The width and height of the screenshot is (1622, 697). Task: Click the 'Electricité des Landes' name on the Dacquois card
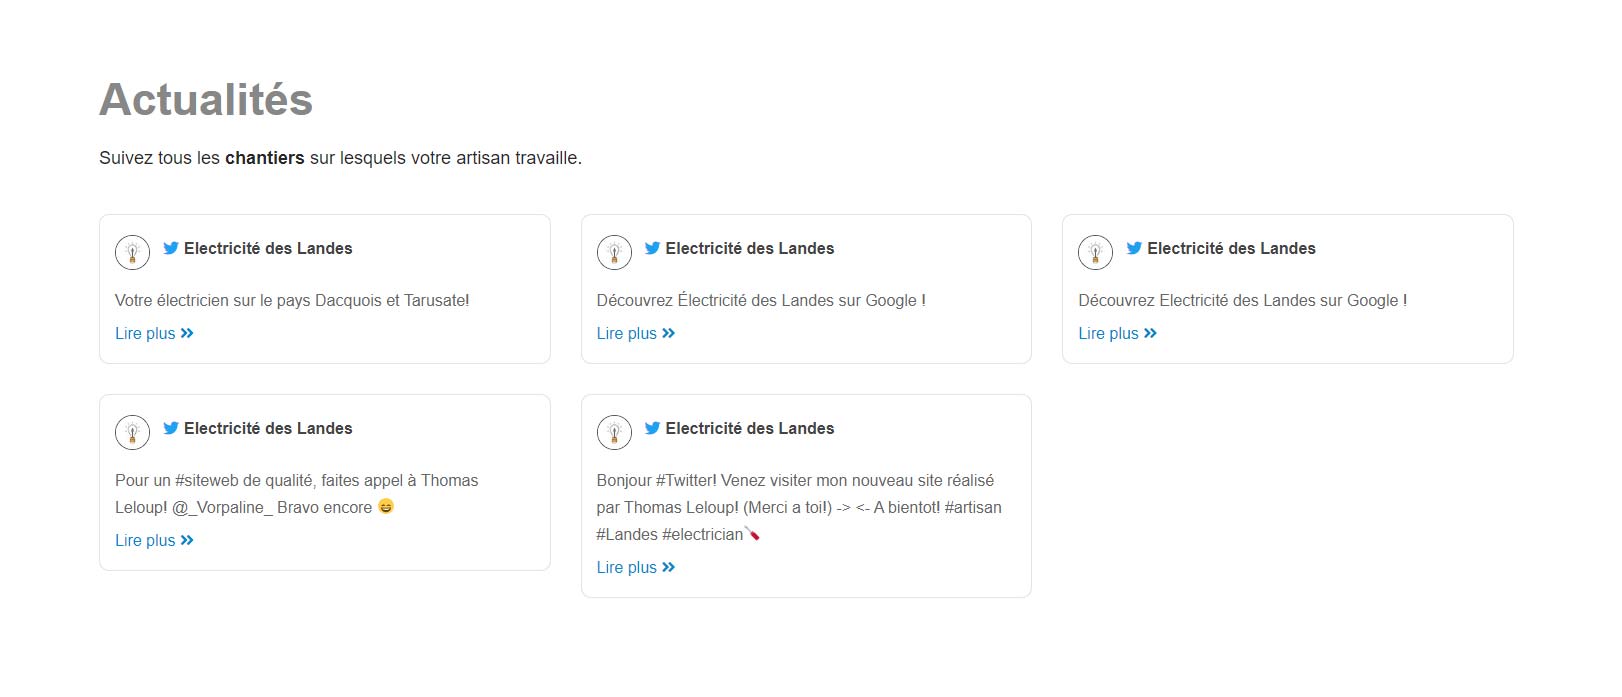[268, 248]
